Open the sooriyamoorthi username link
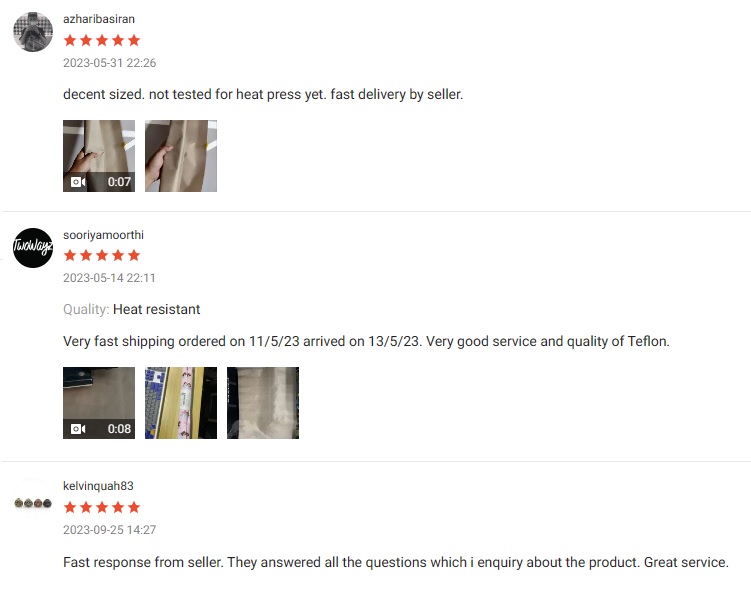 (x=103, y=235)
